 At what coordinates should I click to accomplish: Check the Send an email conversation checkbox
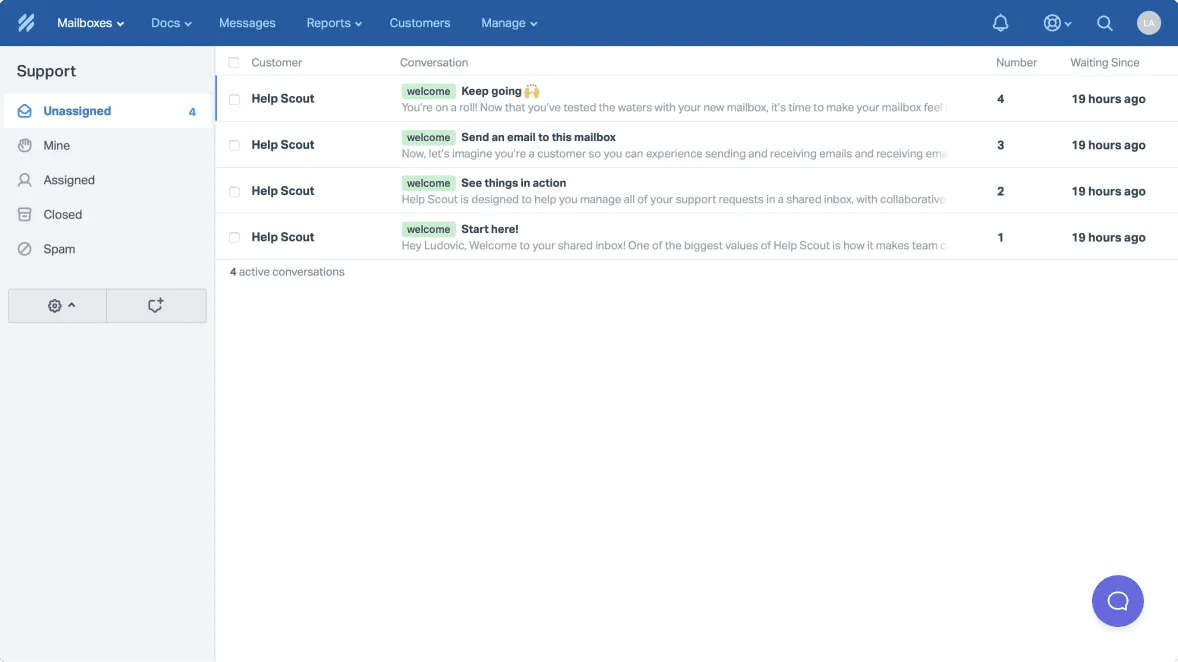tap(234, 145)
